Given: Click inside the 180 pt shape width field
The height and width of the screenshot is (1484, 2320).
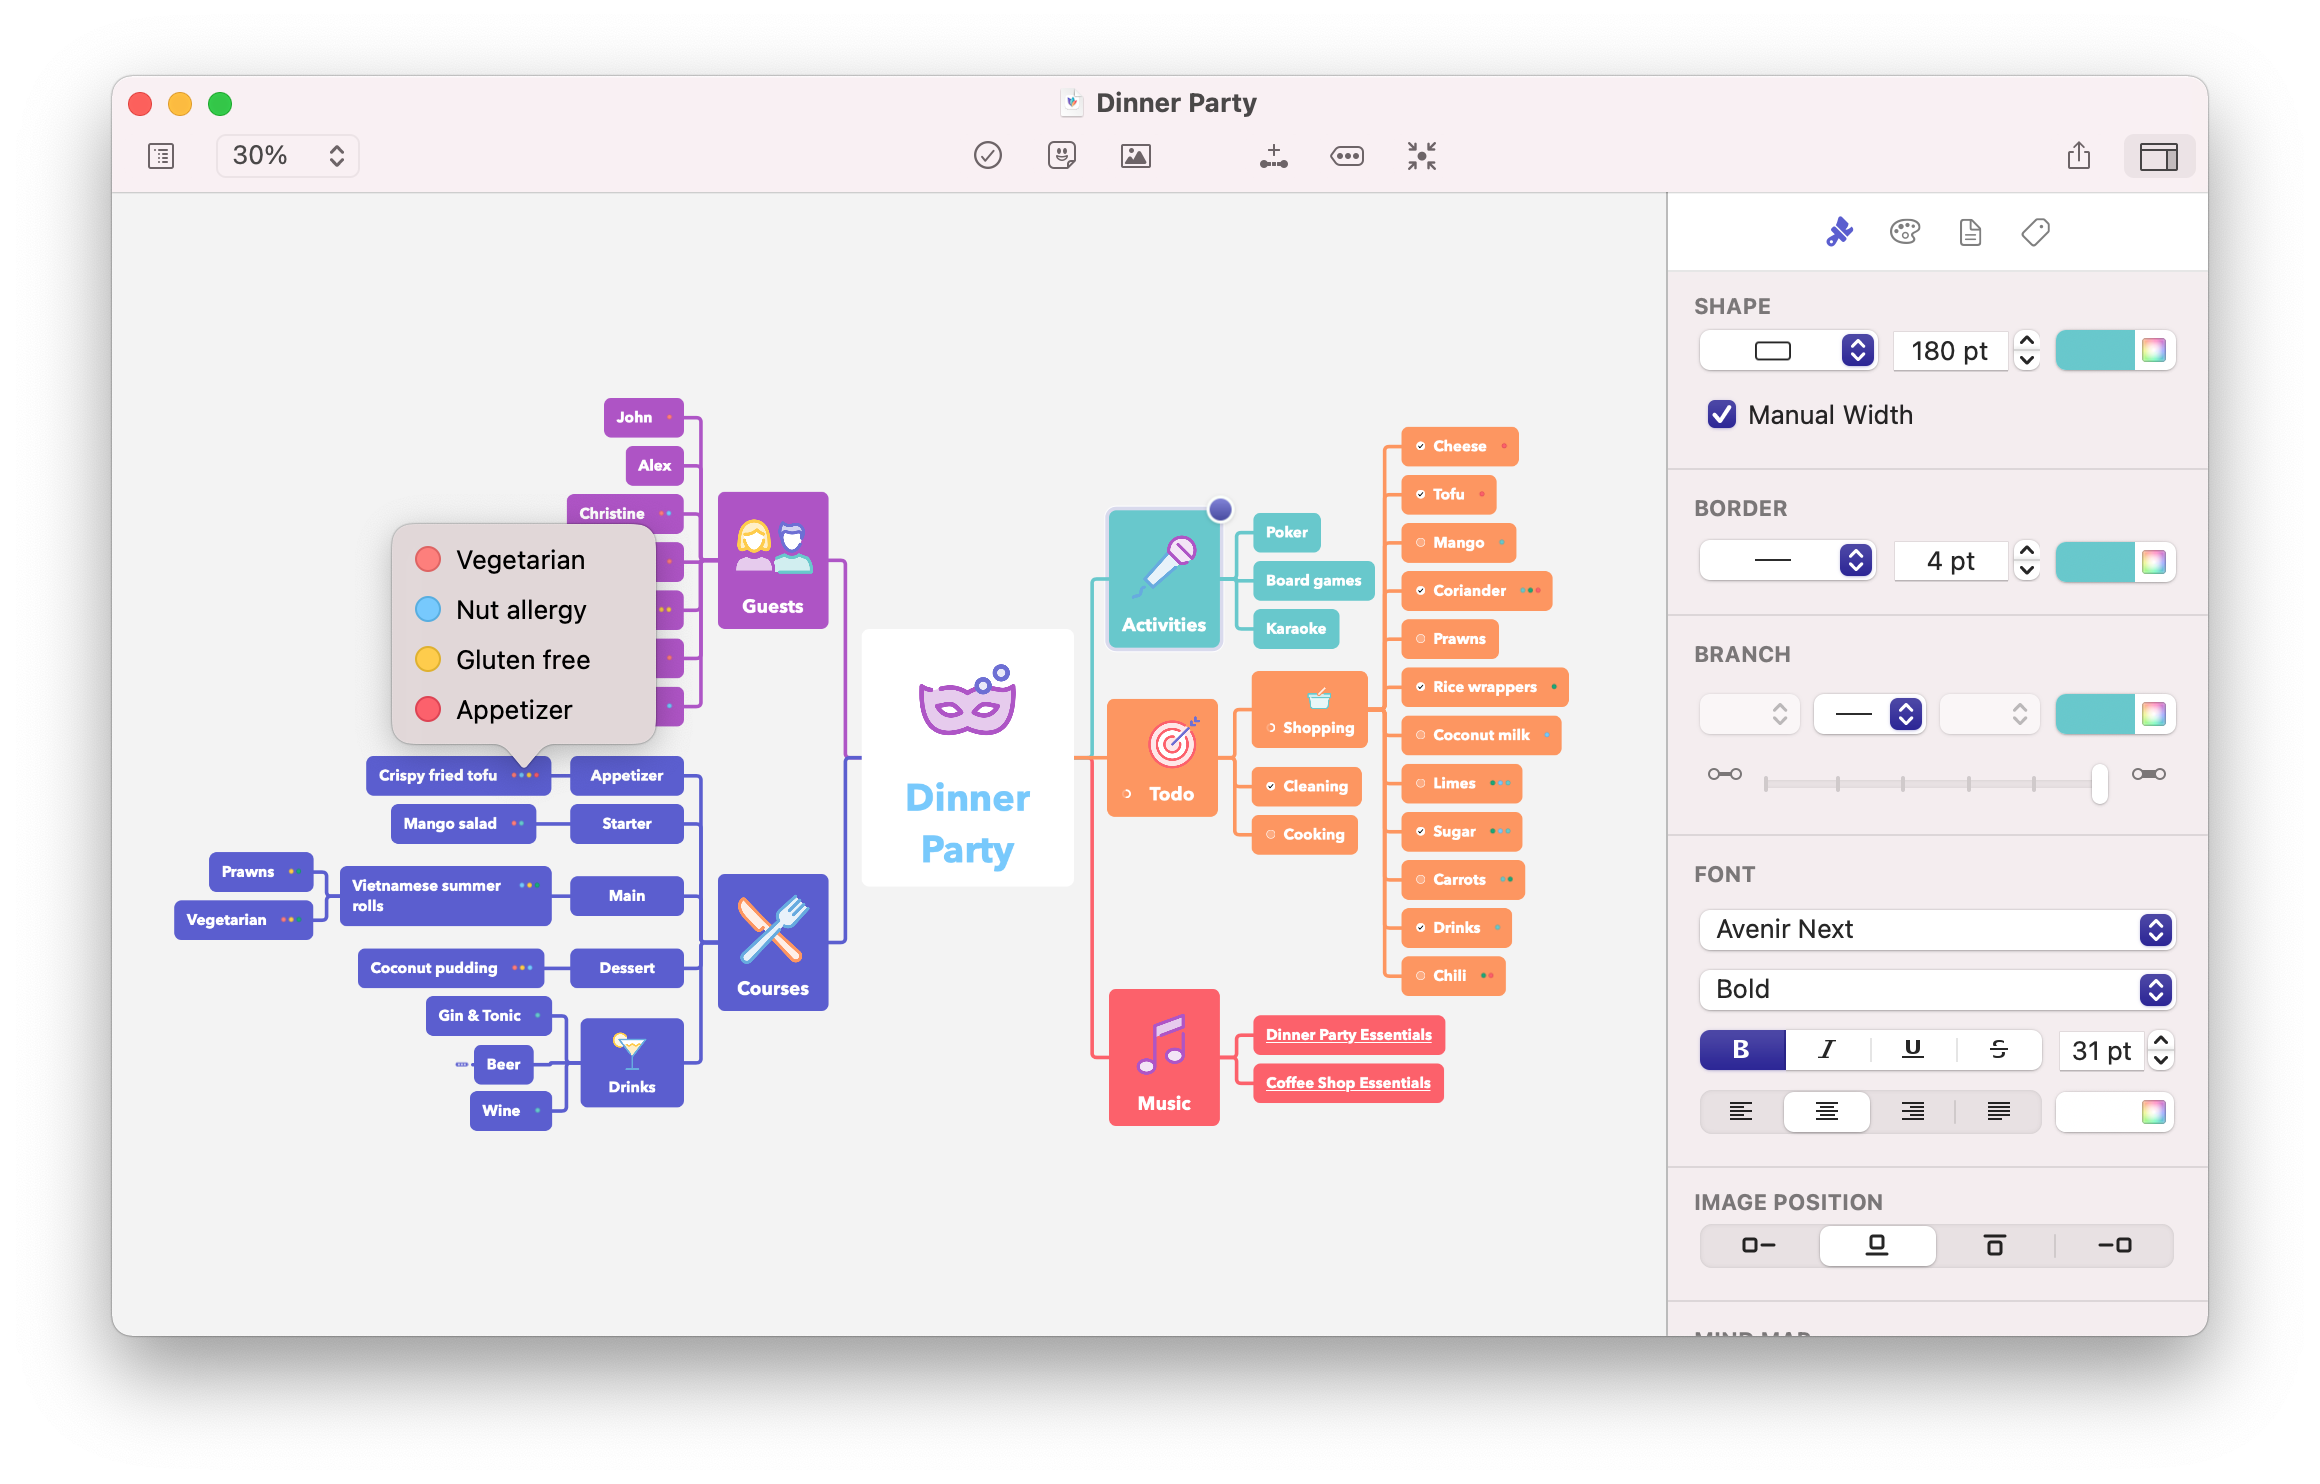Looking at the screenshot, I should pyautogui.click(x=1948, y=351).
